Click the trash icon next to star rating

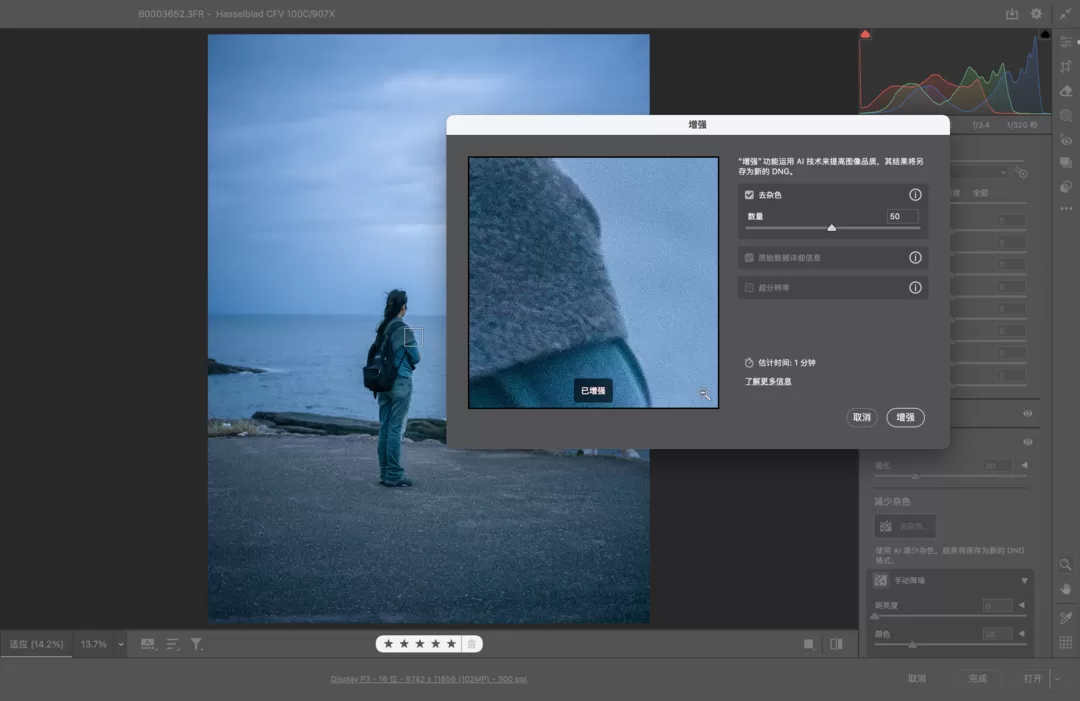[x=472, y=644]
